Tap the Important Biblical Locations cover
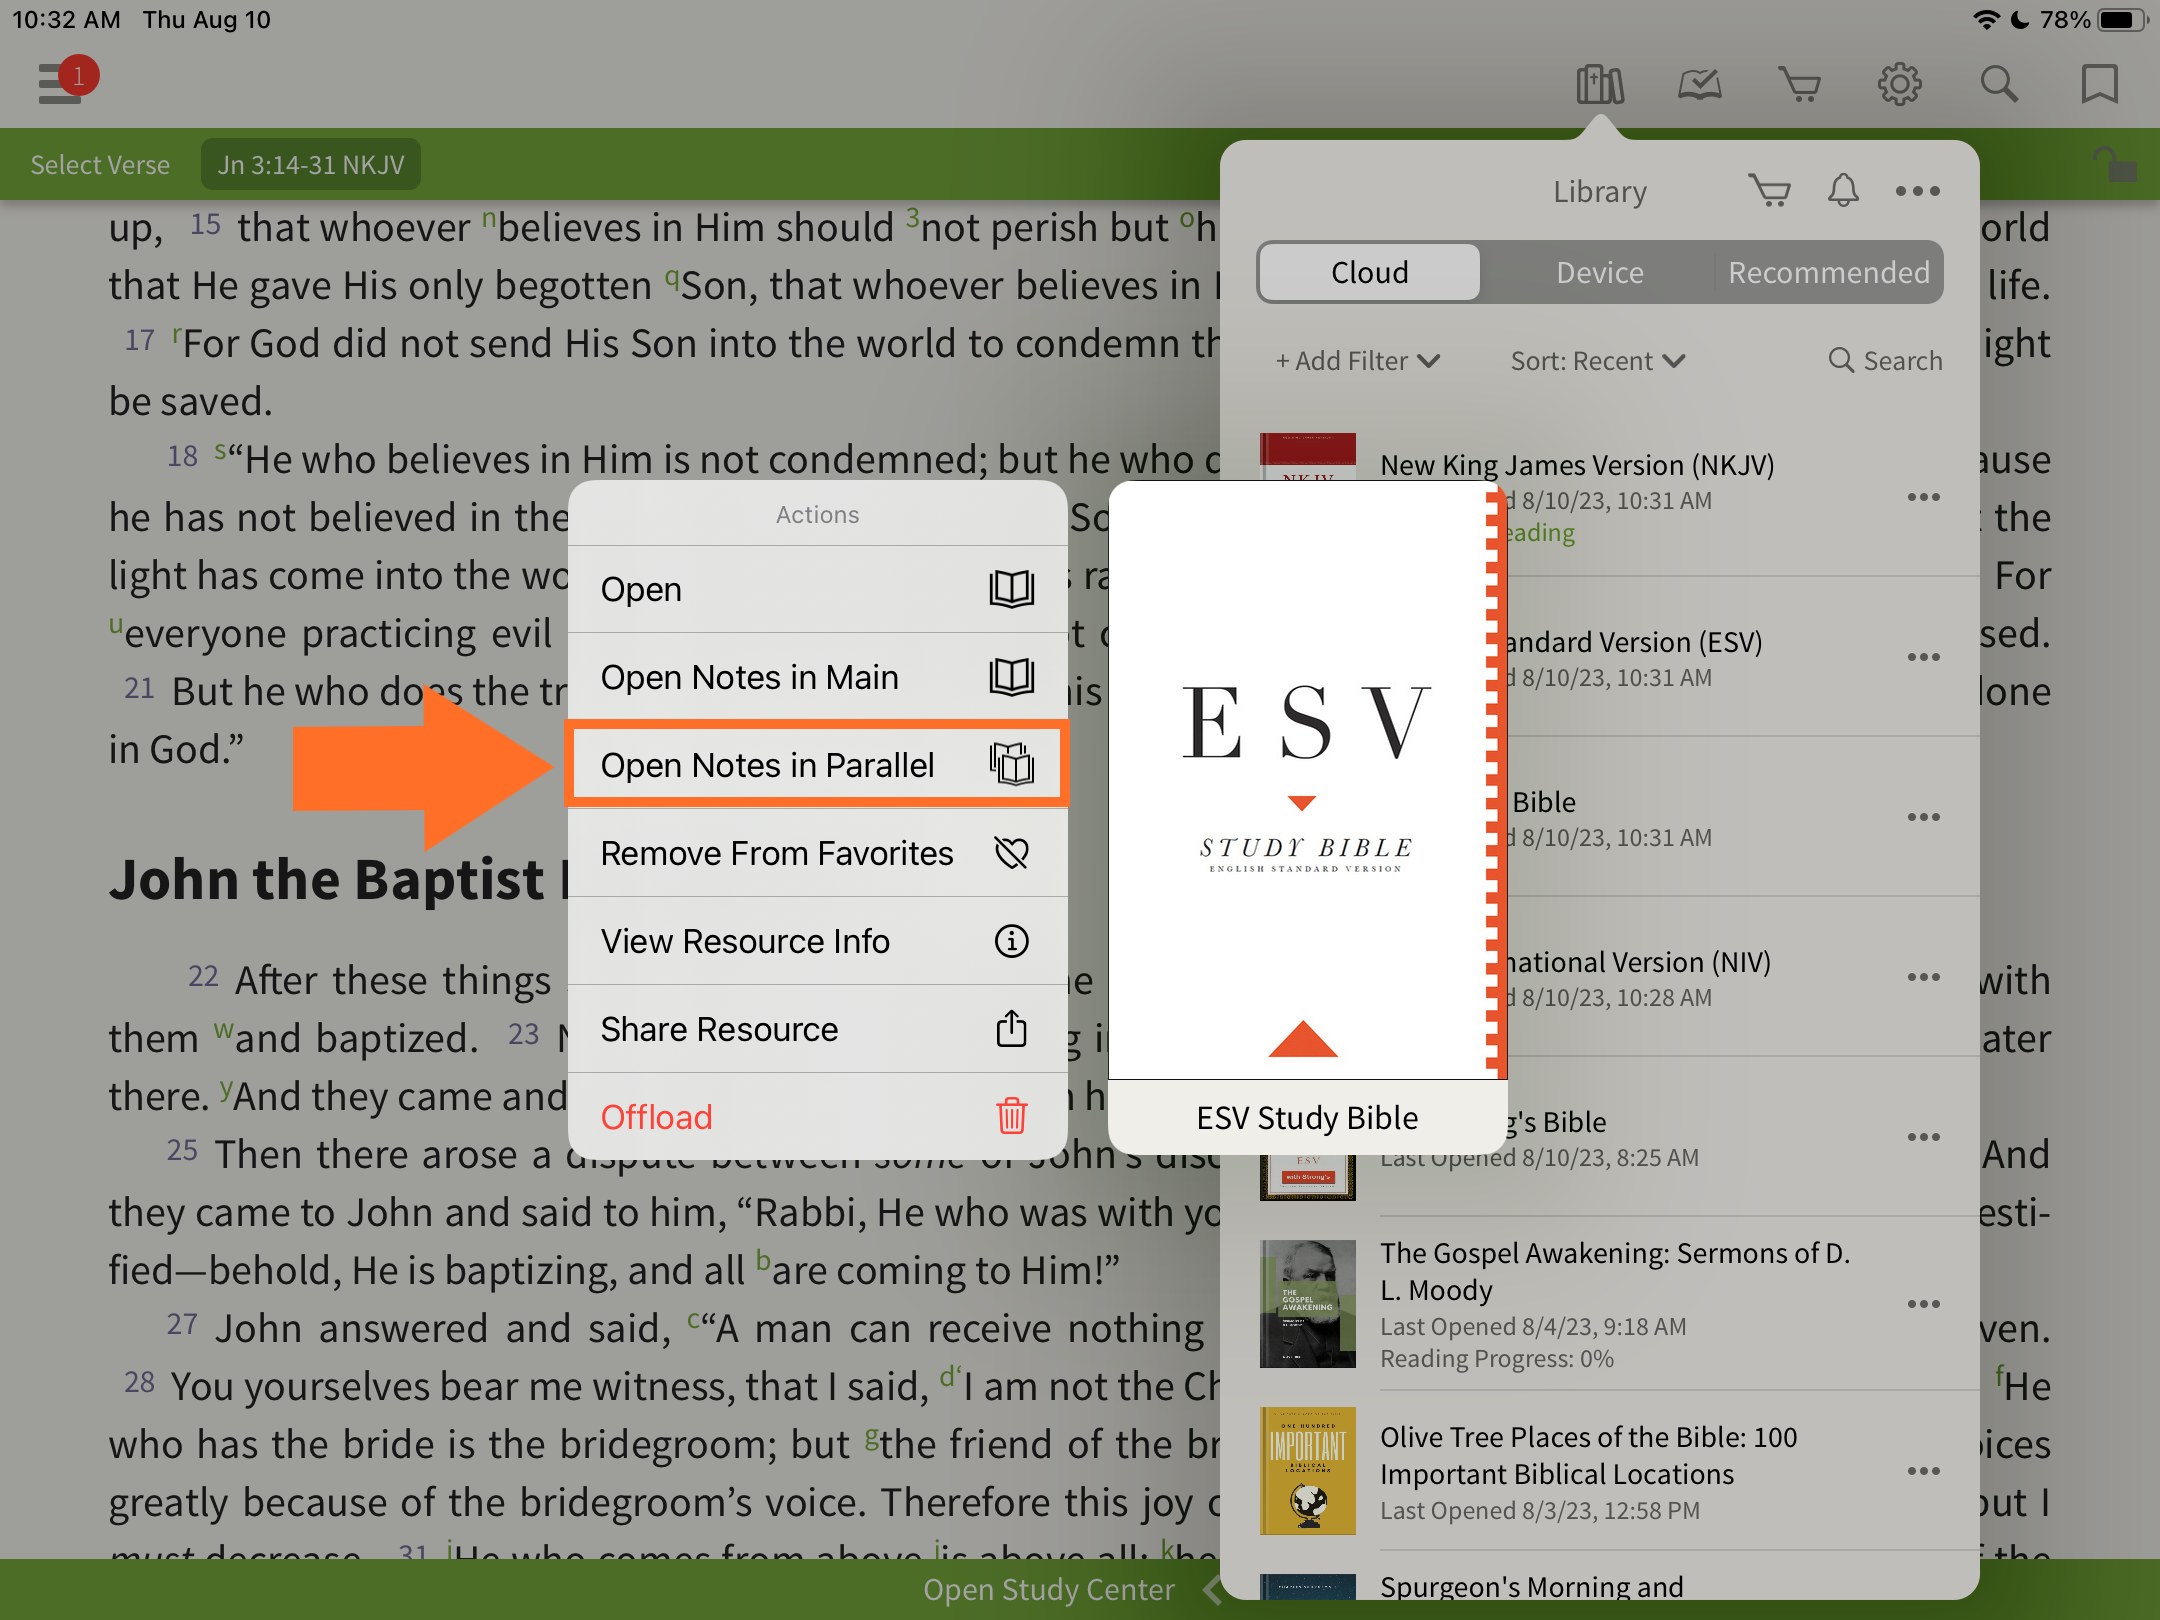This screenshot has height=1620, width=2160. pyautogui.click(x=1308, y=1471)
